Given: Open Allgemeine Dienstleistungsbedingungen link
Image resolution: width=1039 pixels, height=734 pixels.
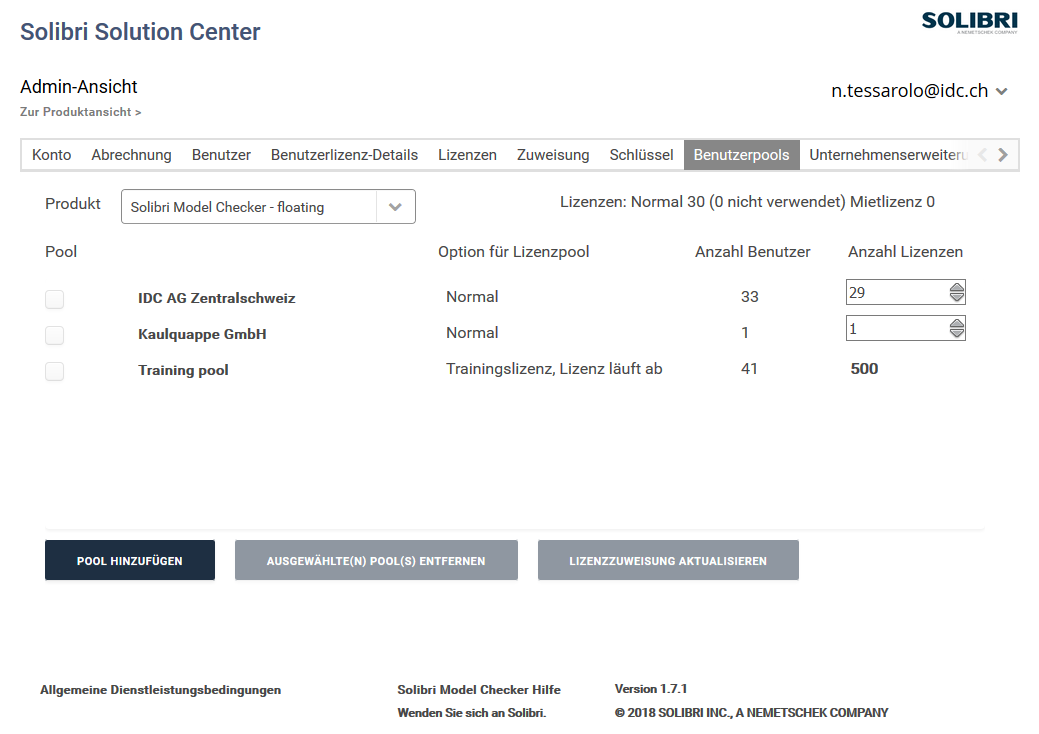Looking at the screenshot, I should pyautogui.click(x=160, y=690).
